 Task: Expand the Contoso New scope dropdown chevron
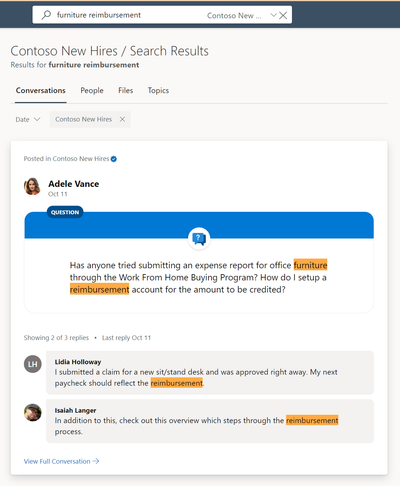[273, 15]
